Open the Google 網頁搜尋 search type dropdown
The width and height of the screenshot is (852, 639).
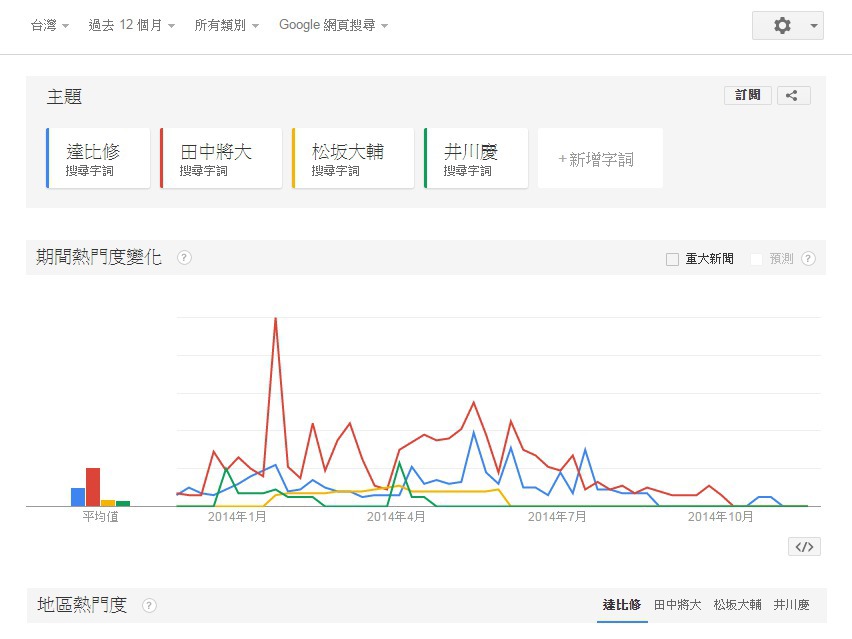(333, 25)
